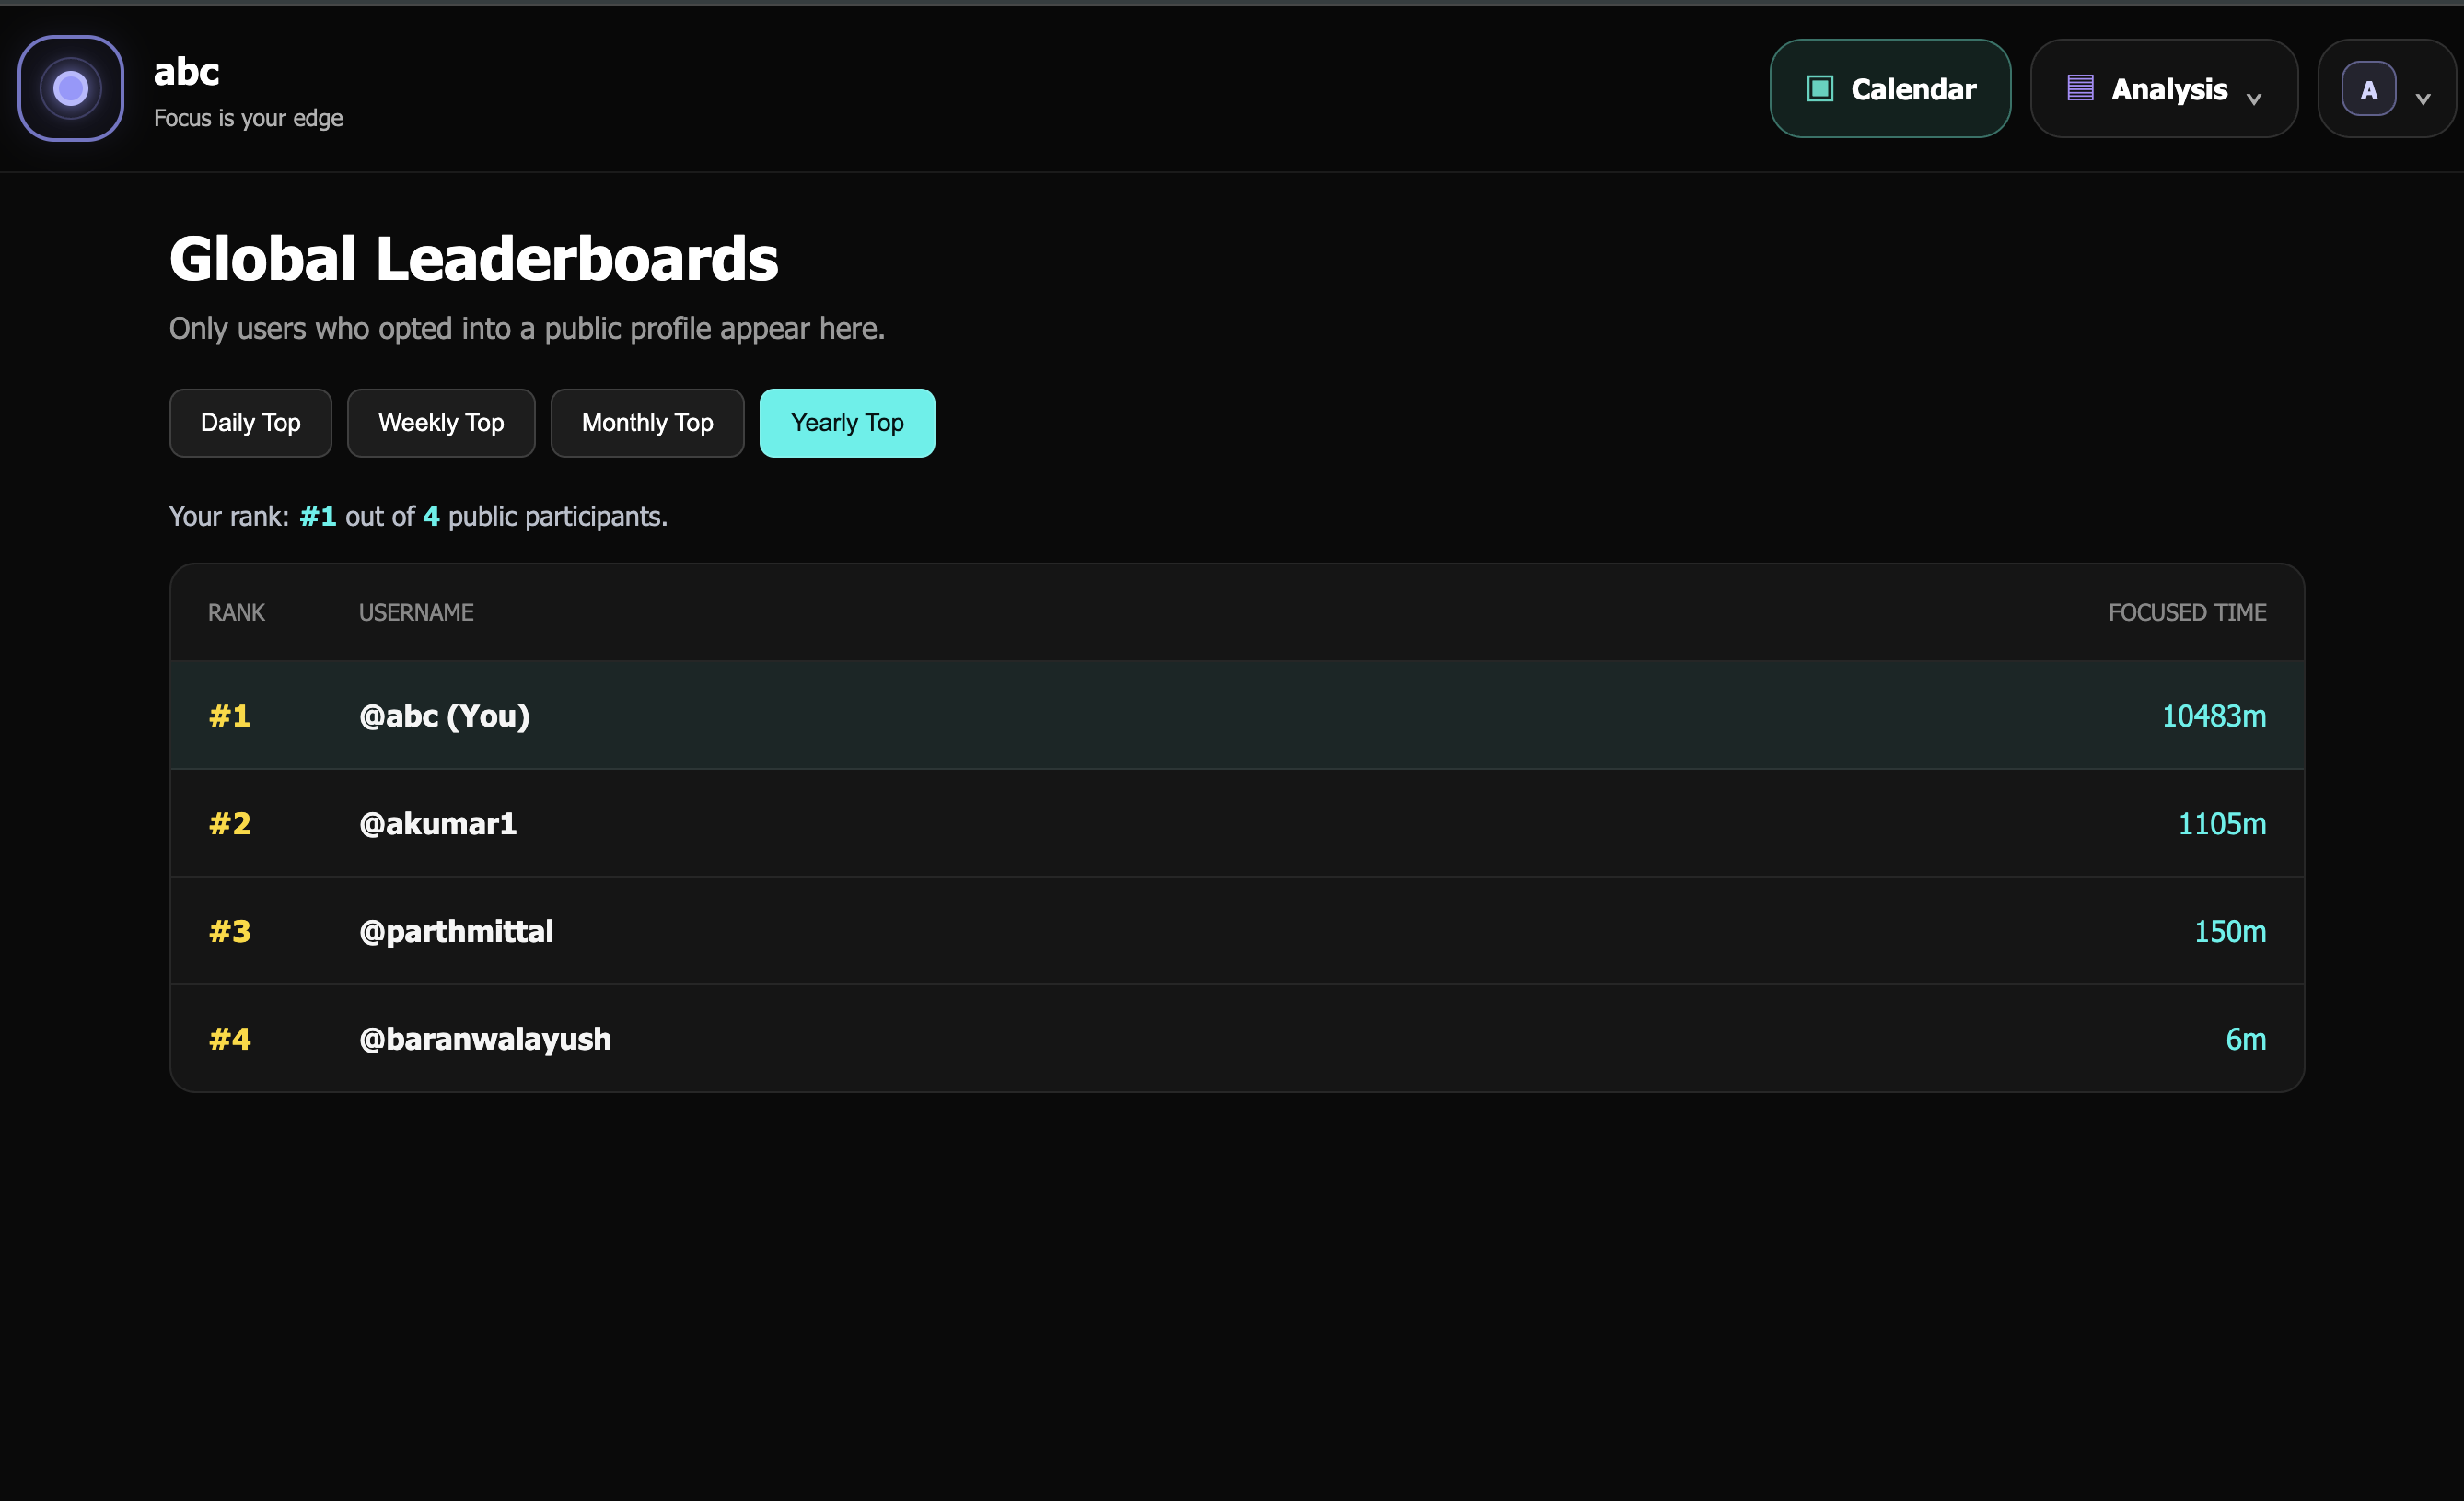Click the USERNAME column header
This screenshot has width=2464, height=1501.
point(416,612)
